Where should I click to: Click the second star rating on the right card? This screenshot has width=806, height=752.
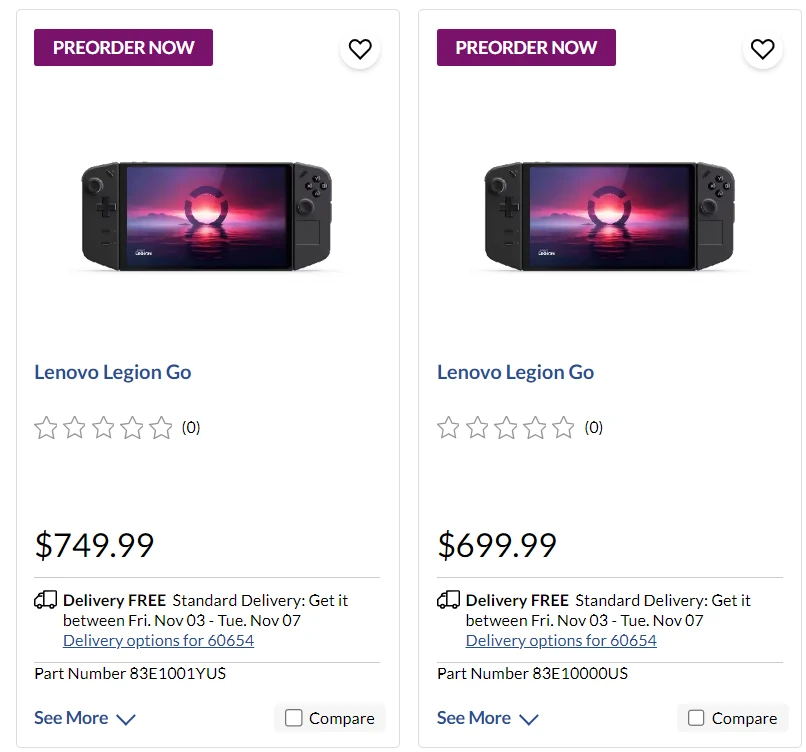(477, 427)
